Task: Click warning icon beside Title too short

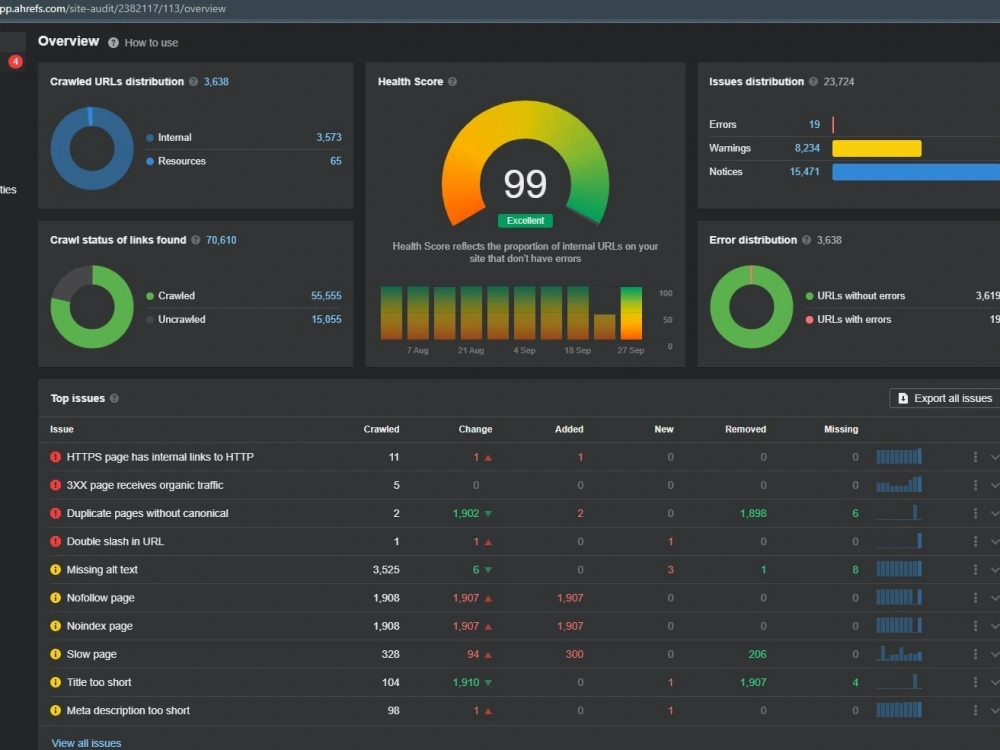Action: coord(55,682)
